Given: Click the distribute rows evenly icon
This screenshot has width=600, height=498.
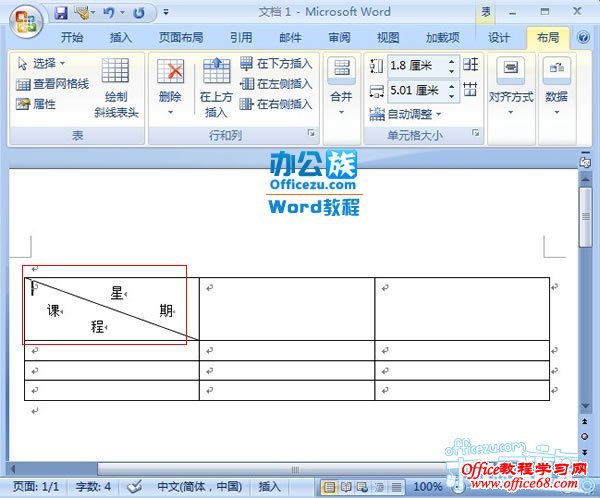Looking at the screenshot, I should pyautogui.click(x=470, y=64).
